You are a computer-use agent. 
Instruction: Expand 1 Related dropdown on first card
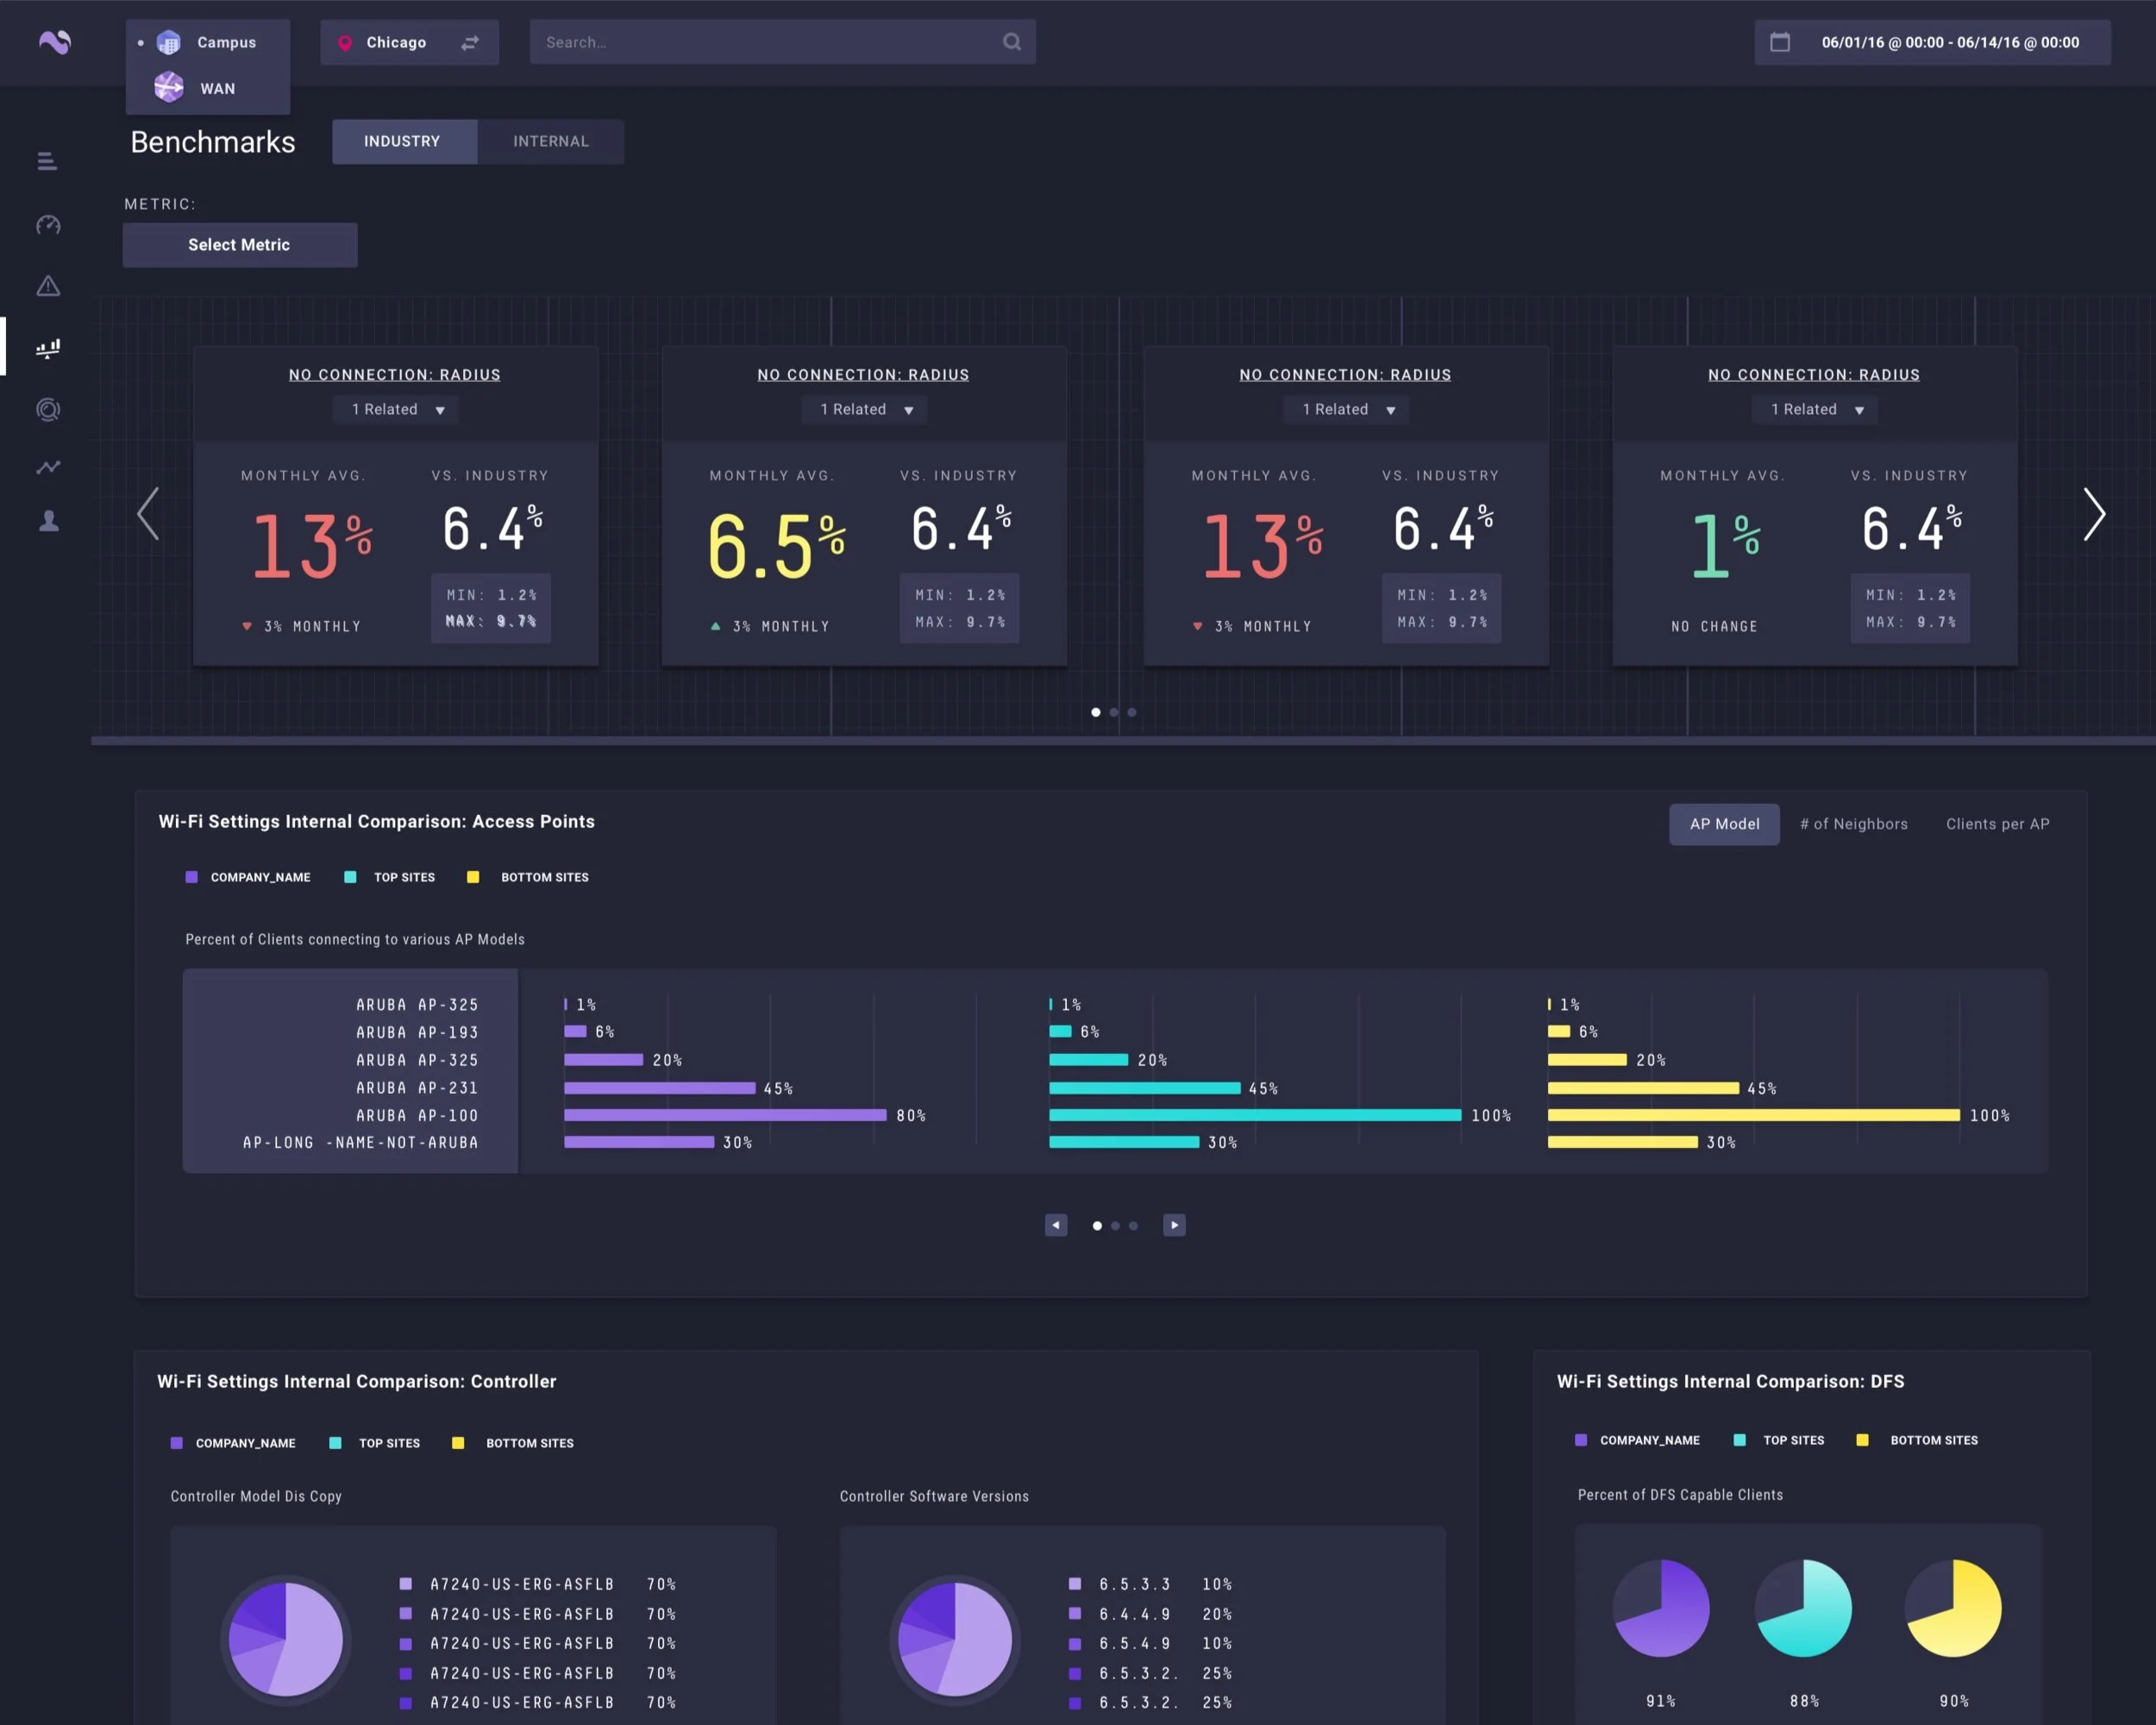397,410
